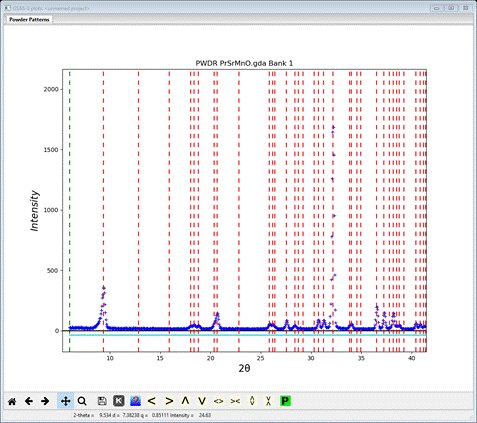The width and height of the screenshot is (477, 423).
Task: Expand X axis with <> button
Action: (x=218, y=401)
